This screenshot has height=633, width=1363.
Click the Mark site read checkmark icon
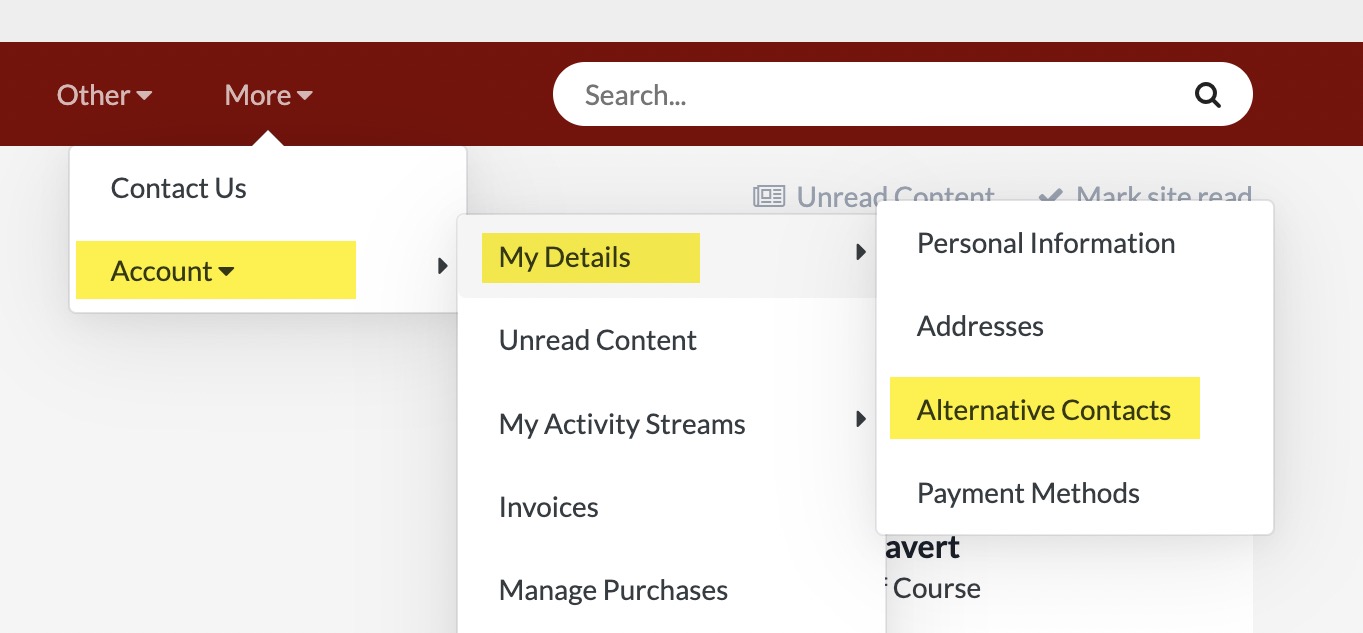point(1050,196)
